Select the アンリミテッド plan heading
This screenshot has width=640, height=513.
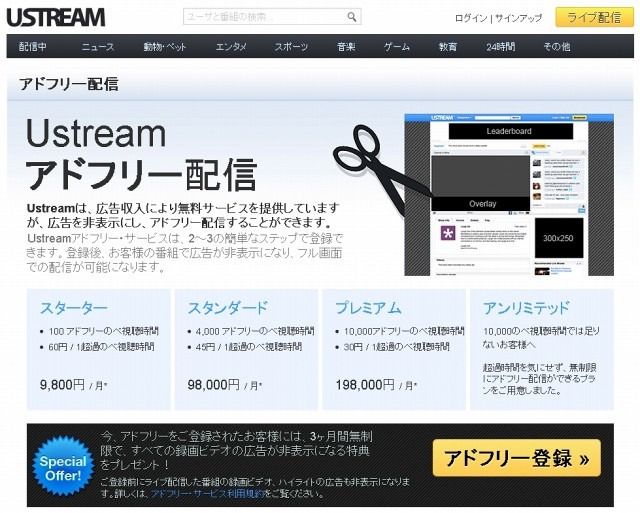(526, 308)
